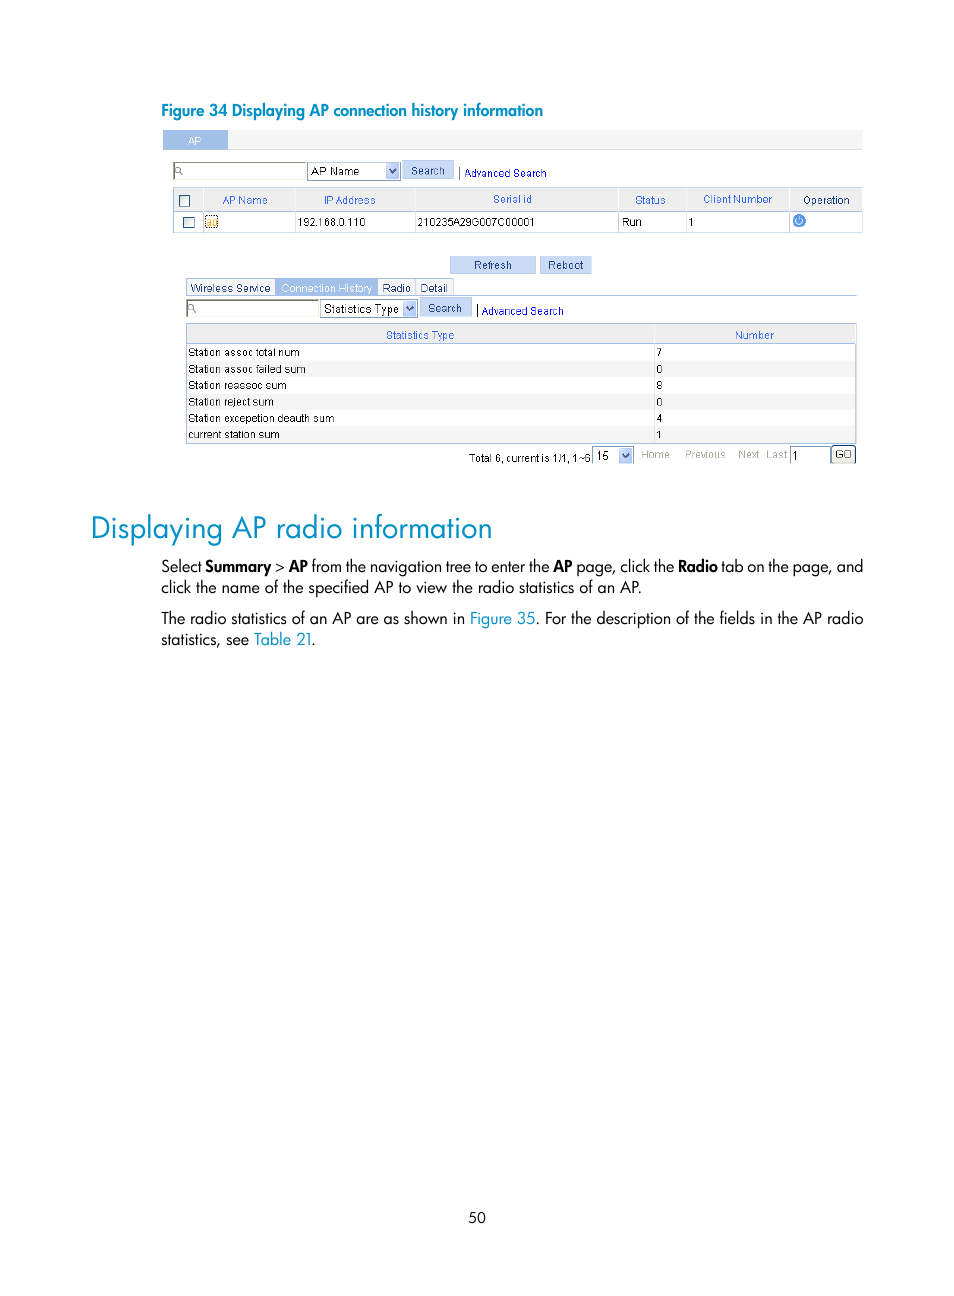Click the Figure 34 caption text
This screenshot has width=954, height=1296.
point(352,111)
